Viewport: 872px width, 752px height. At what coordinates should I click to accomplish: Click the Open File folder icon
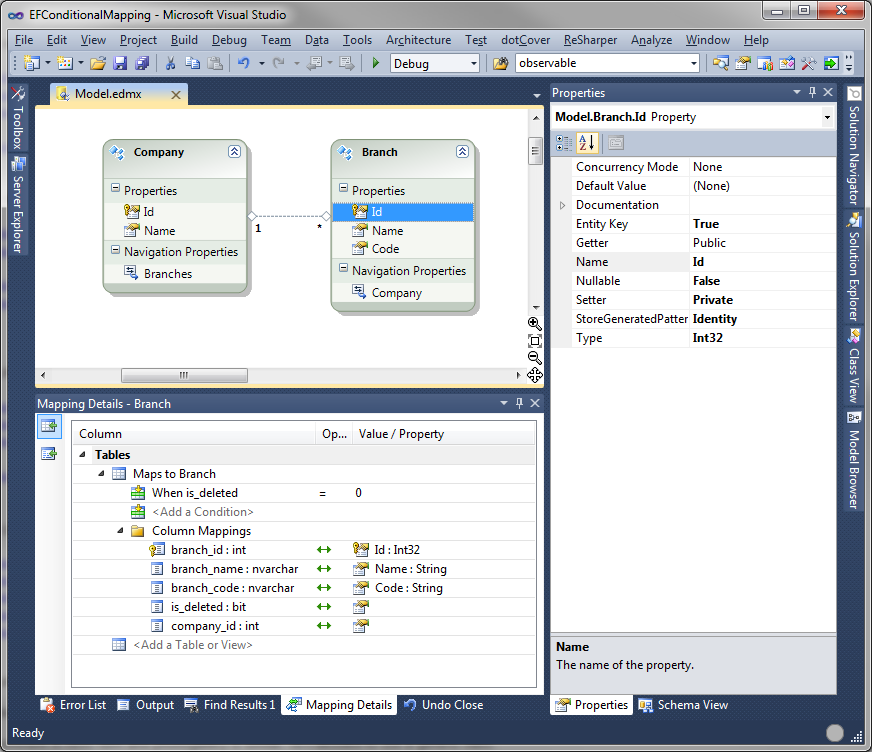tap(98, 63)
